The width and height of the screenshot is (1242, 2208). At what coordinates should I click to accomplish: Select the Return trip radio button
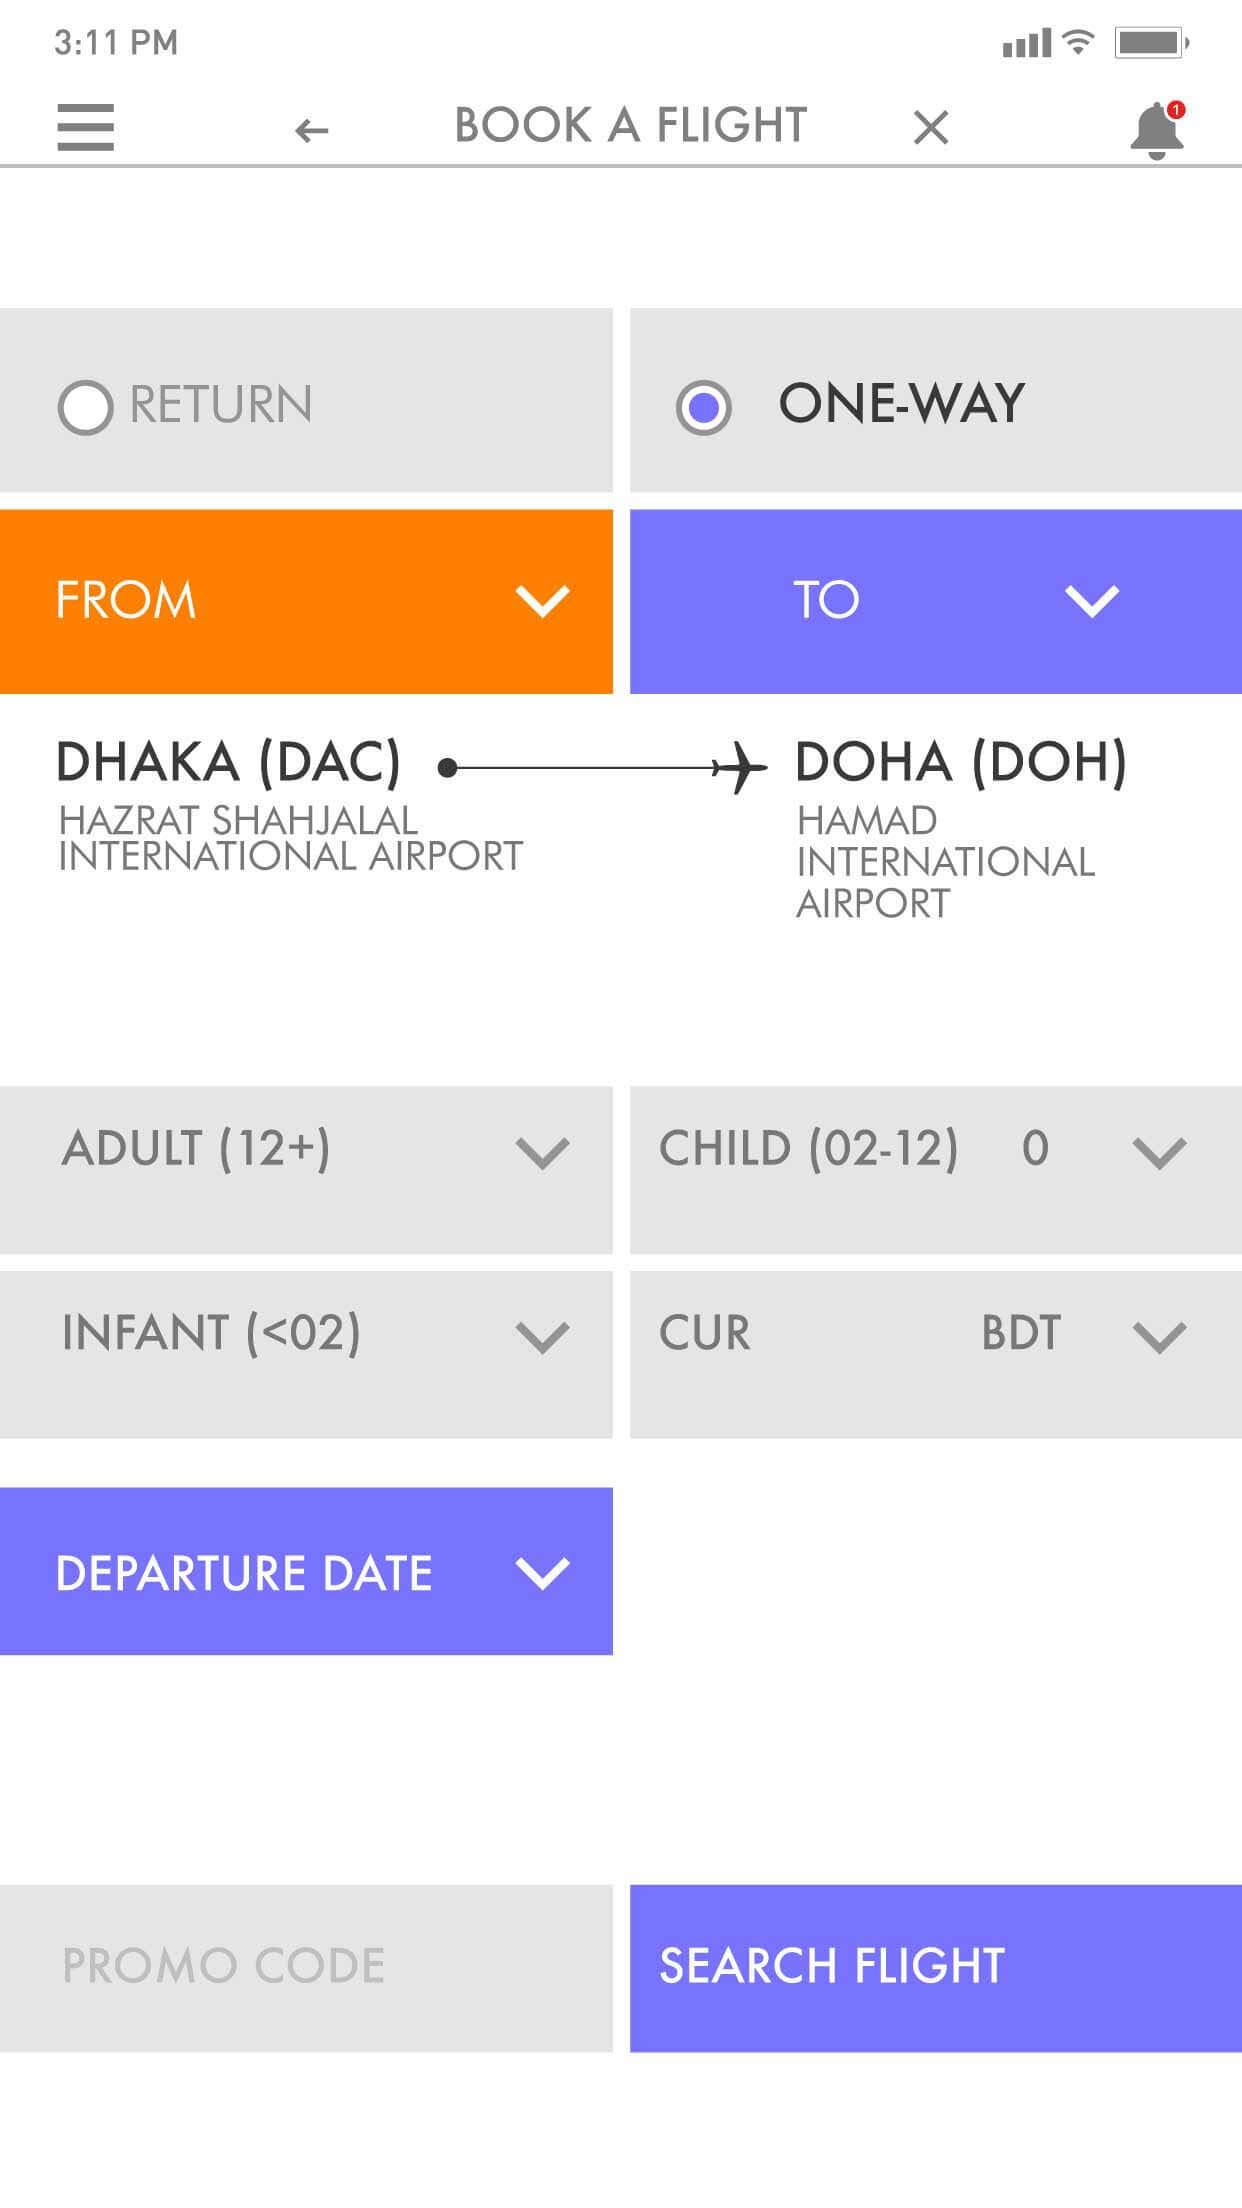click(86, 407)
